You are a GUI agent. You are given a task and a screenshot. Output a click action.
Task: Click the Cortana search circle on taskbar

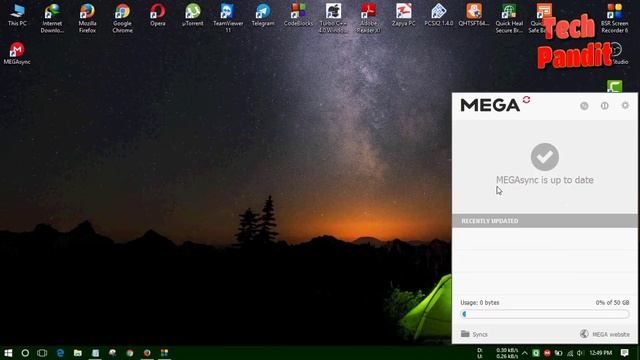click(x=25, y=353)
